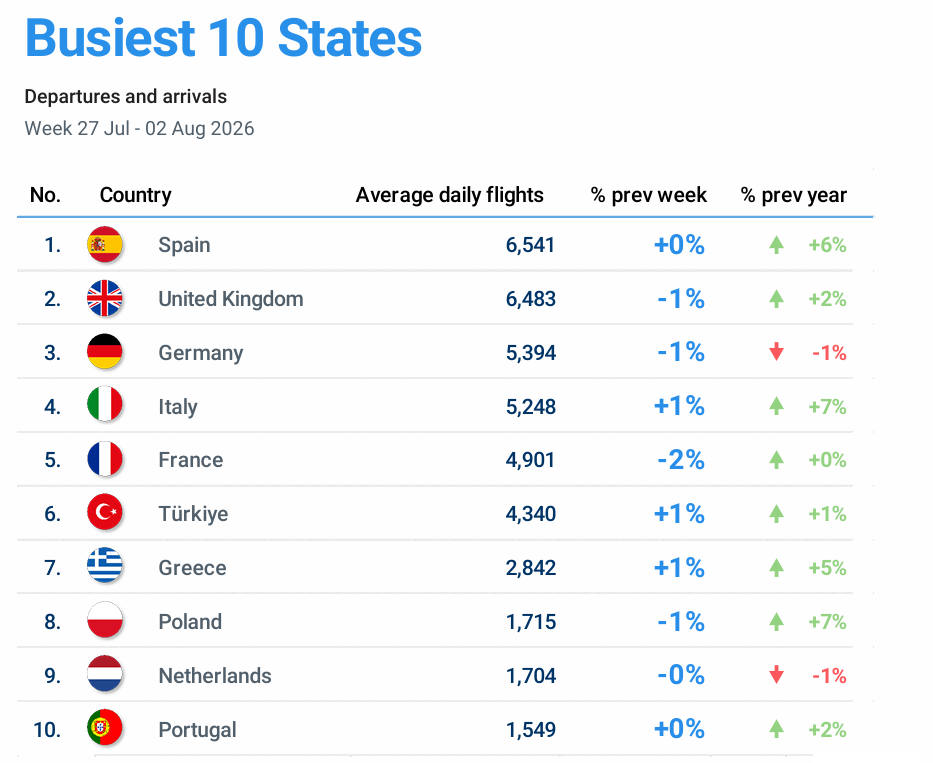Click Spain's green up arrow
Image resolution: width=933 pixels, height=763 pixels.
pos(776,245)
